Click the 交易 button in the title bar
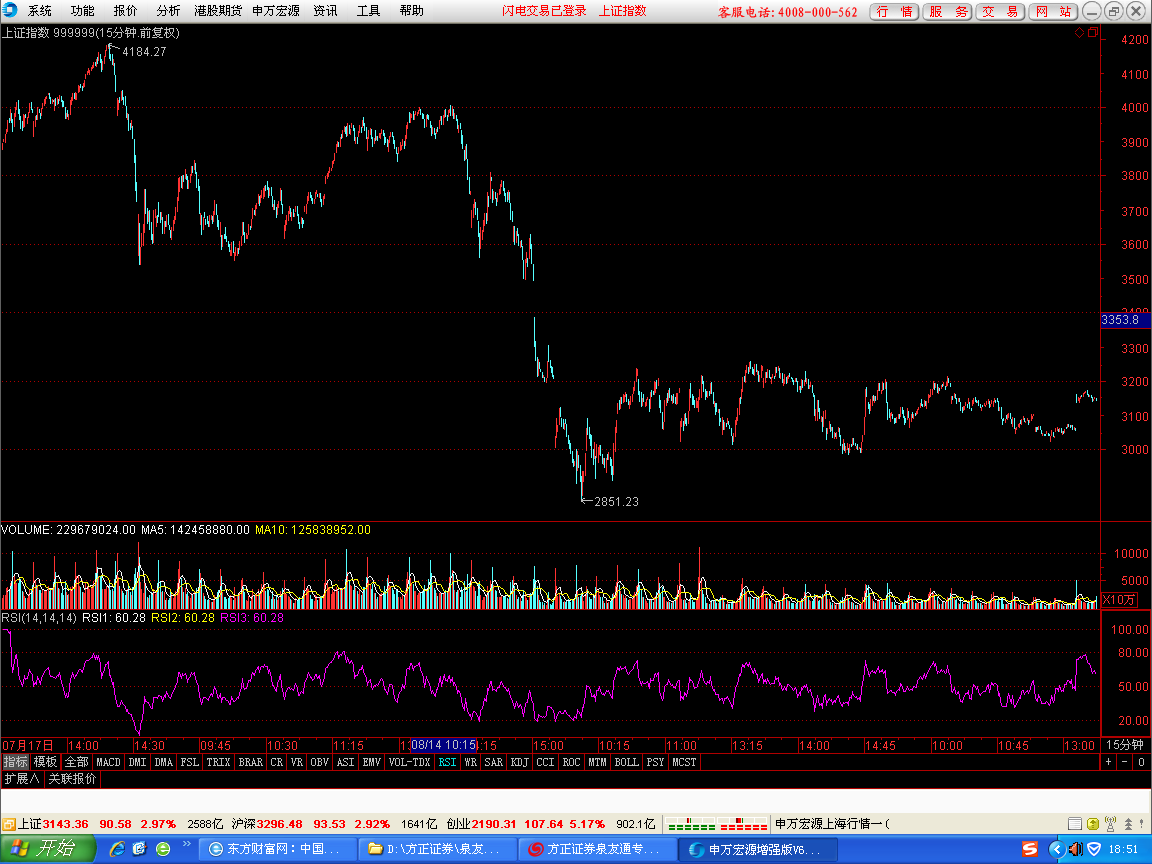The width and height of the screenshot is (1152, 864). pyautogui.click(x=1001, y=12)
